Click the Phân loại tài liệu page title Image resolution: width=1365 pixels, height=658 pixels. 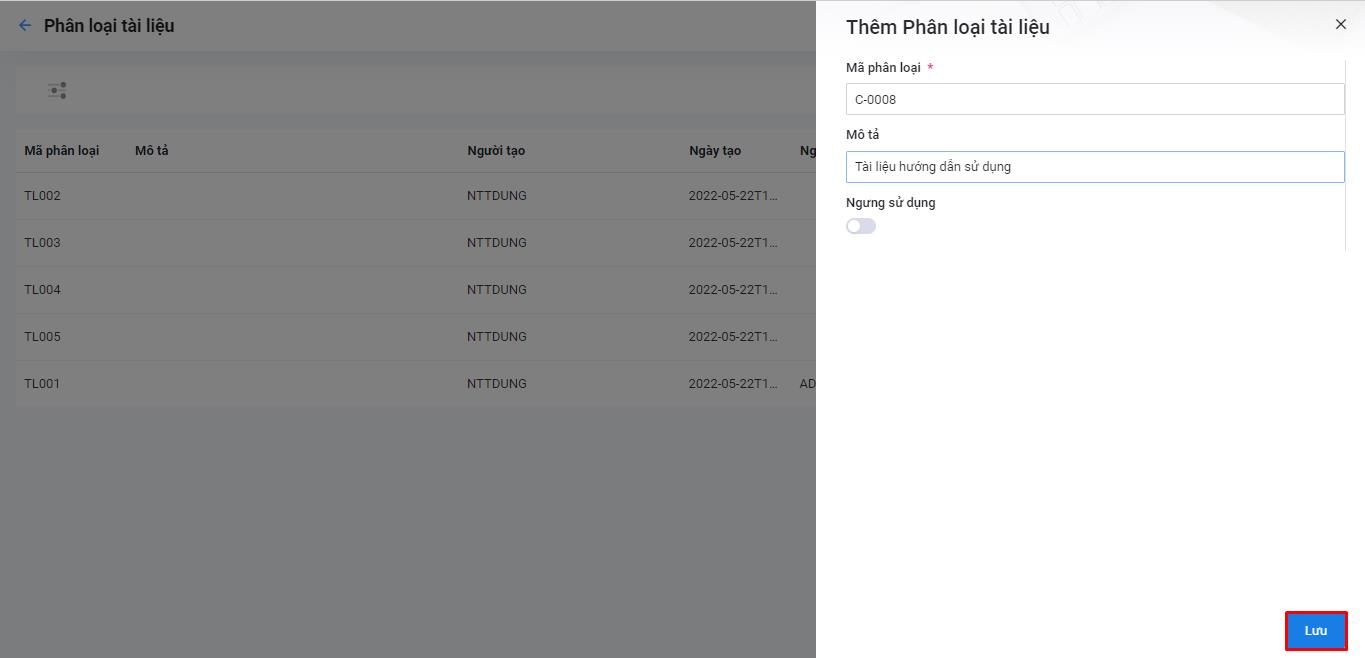pyautogui.click(x=109, y=26)
